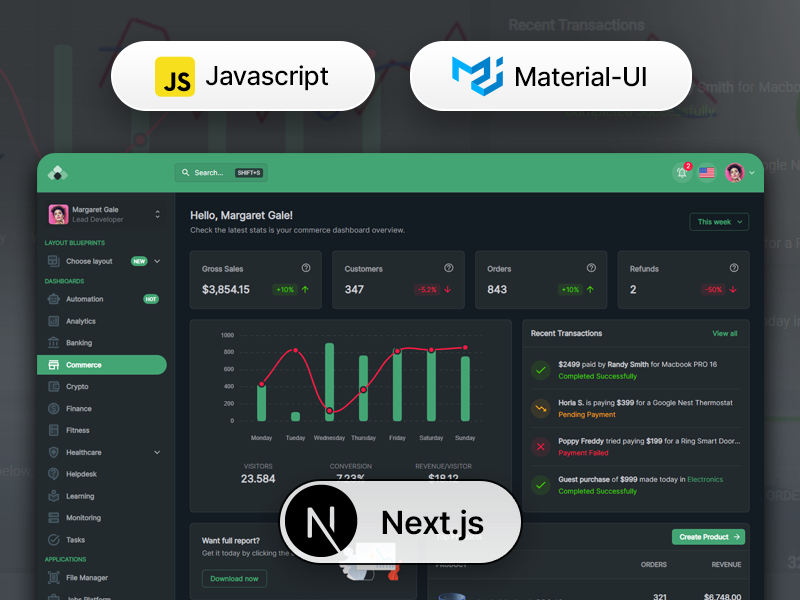Click the Fitness icon in the sidebar
The width and height of the screenshot is (800, 600).
[x=54, y=430]
